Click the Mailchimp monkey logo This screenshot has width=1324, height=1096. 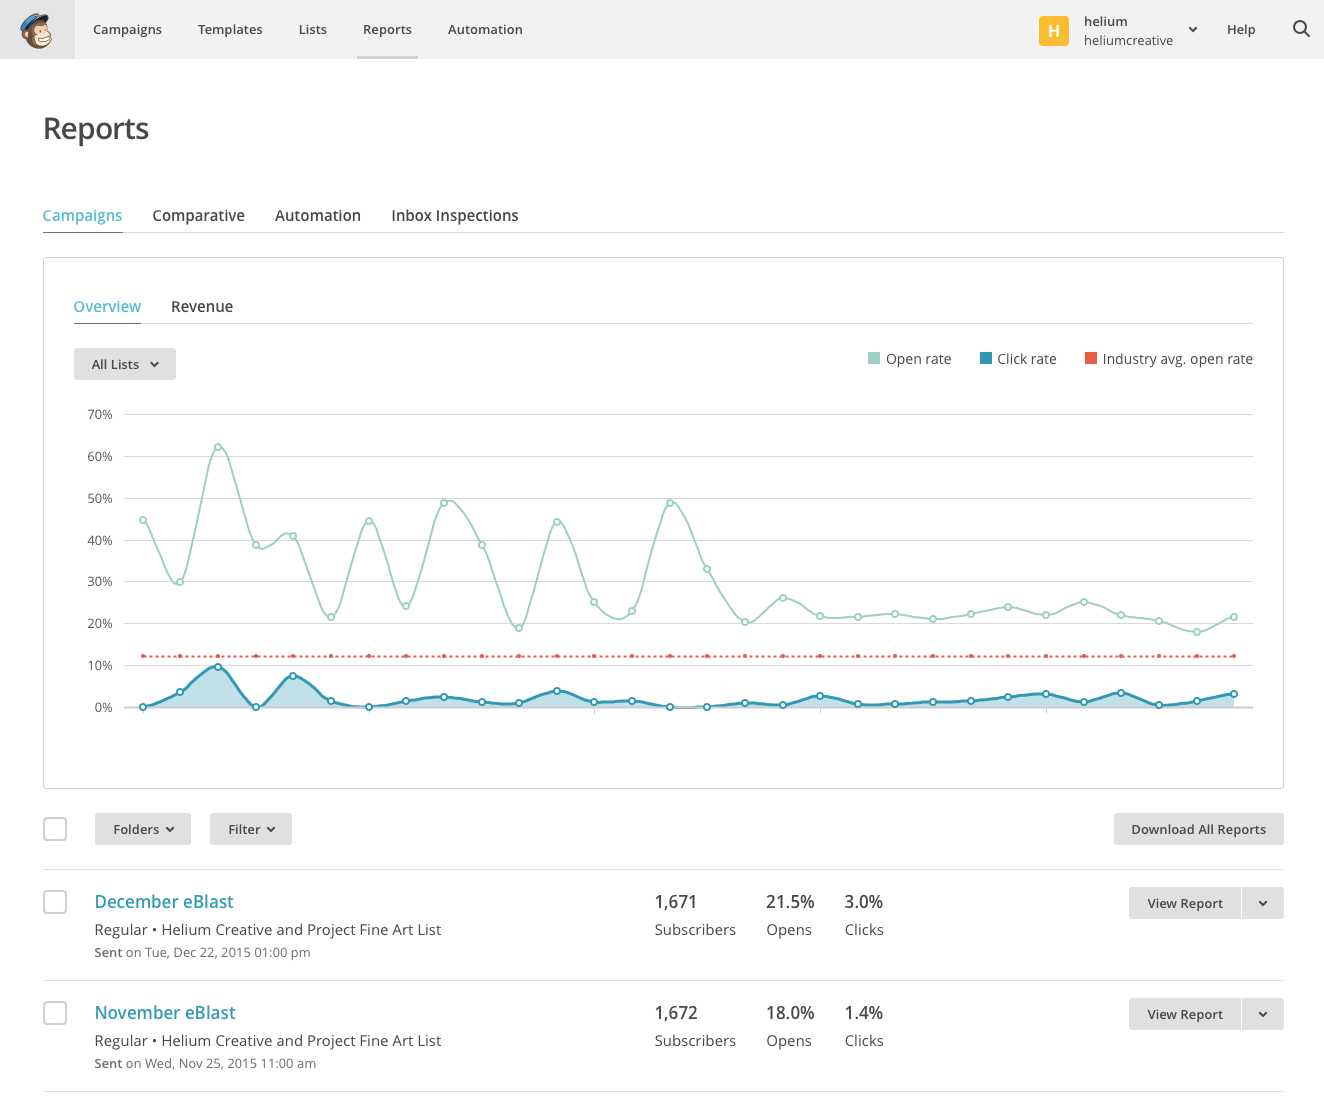point(37,30)
